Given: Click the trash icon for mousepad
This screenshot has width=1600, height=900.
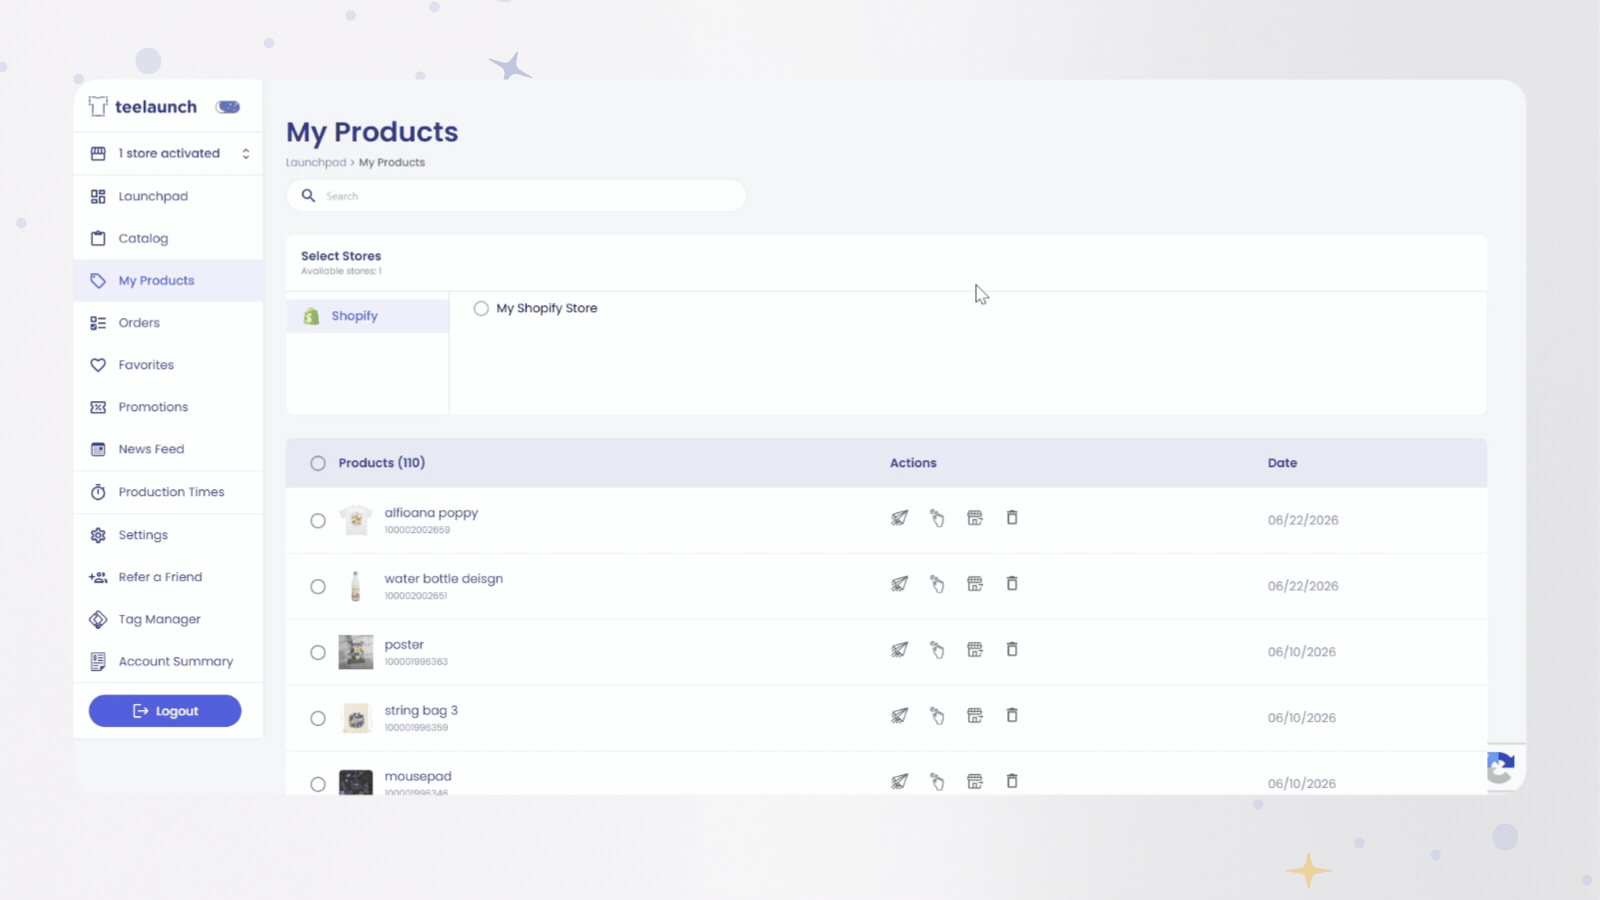Looking at the screenshot, I should [x=1012, y=782].
